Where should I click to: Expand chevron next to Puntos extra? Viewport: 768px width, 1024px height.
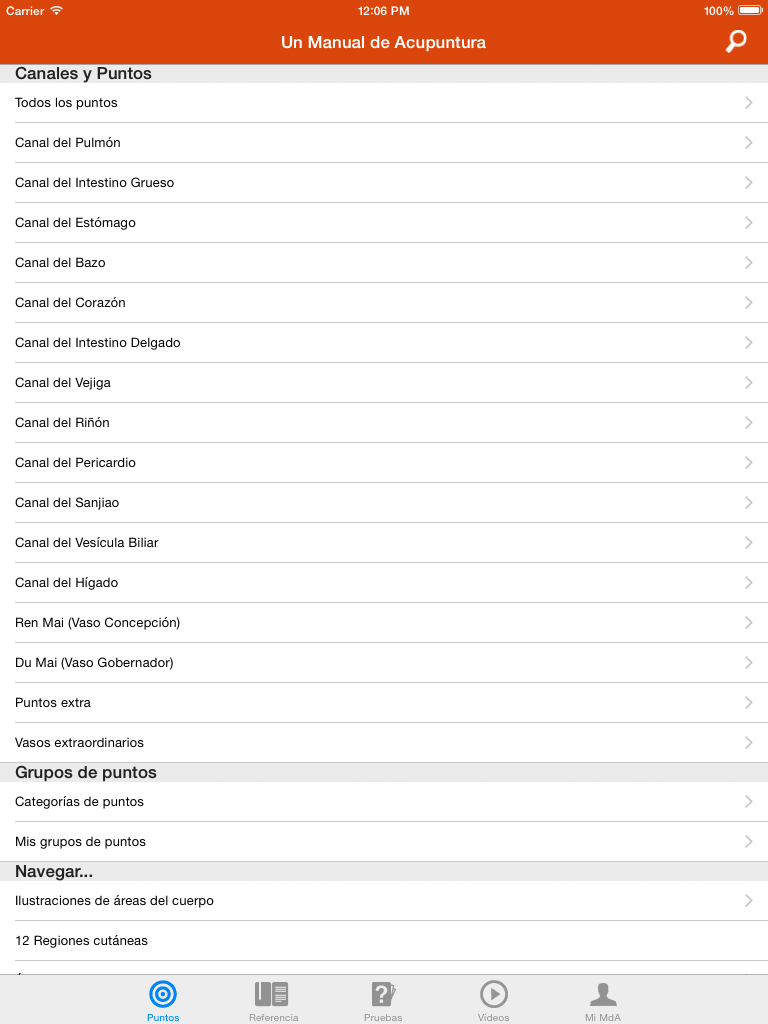tap(749, 703)
